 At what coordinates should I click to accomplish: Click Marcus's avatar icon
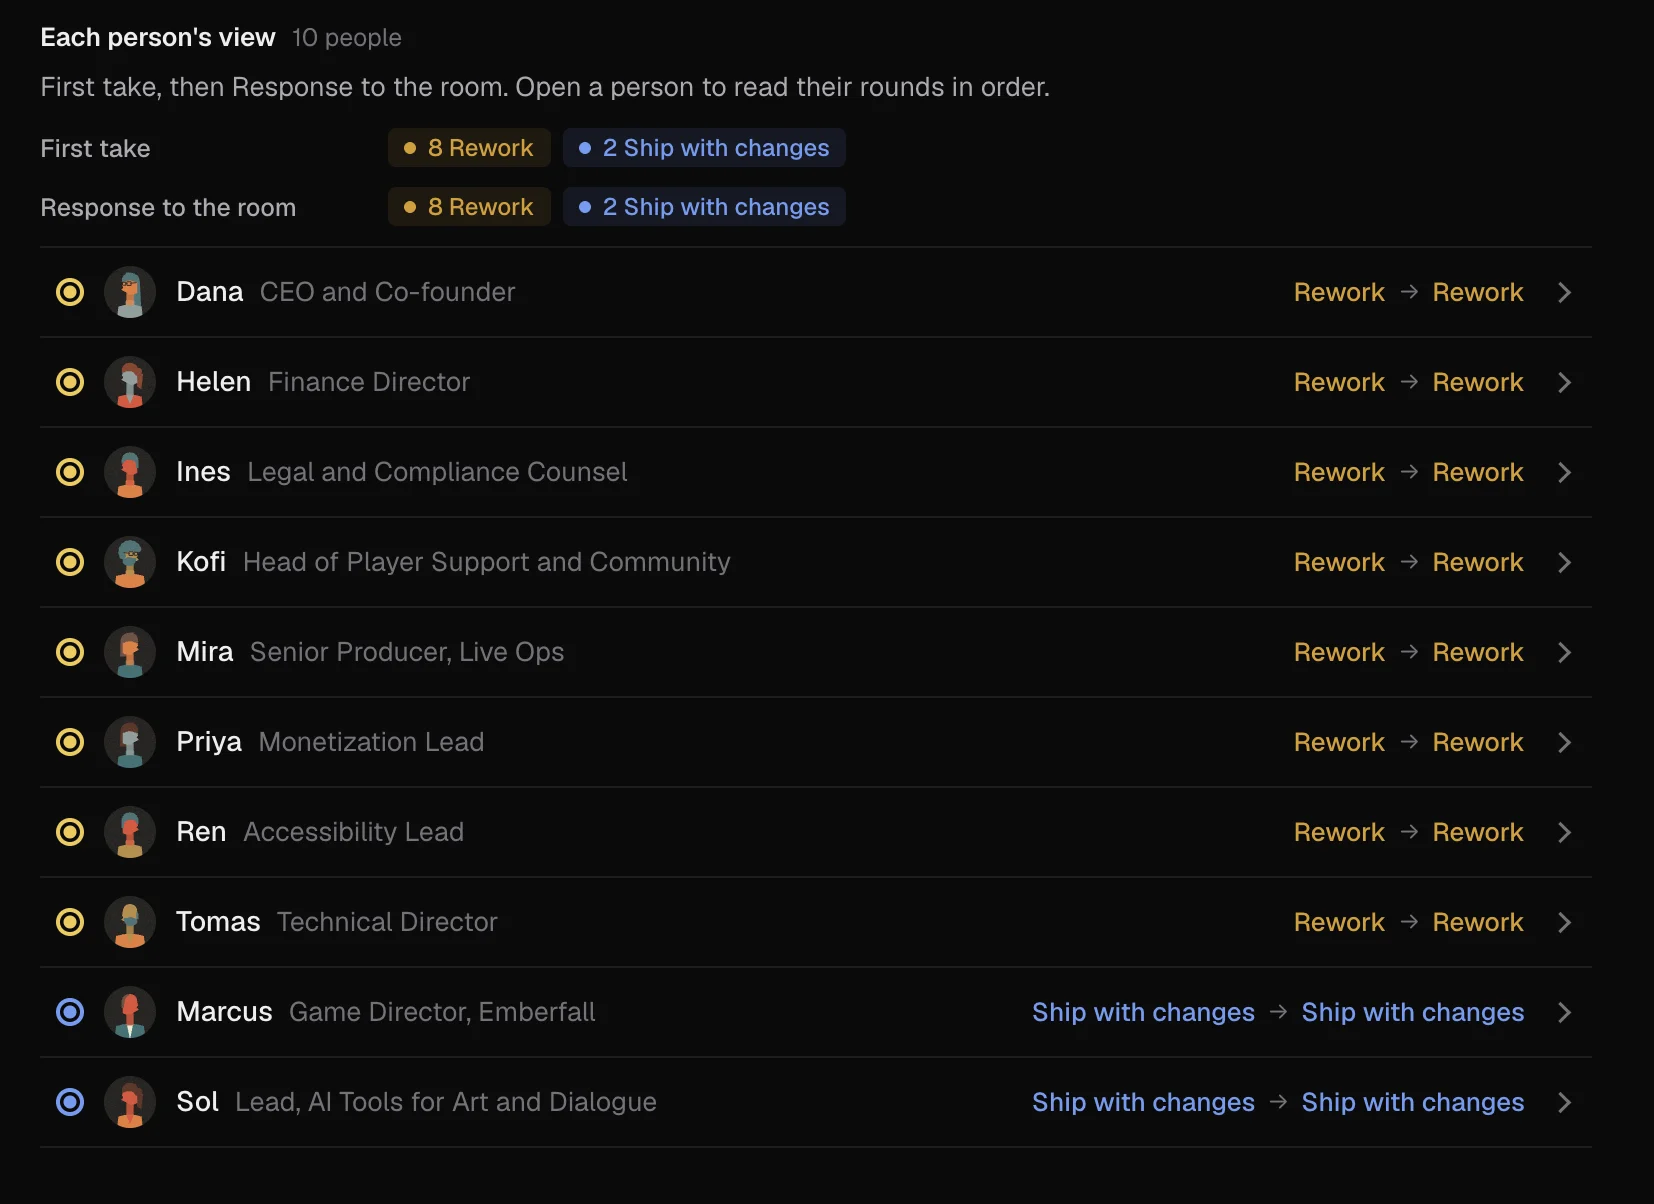(130, 1012)
